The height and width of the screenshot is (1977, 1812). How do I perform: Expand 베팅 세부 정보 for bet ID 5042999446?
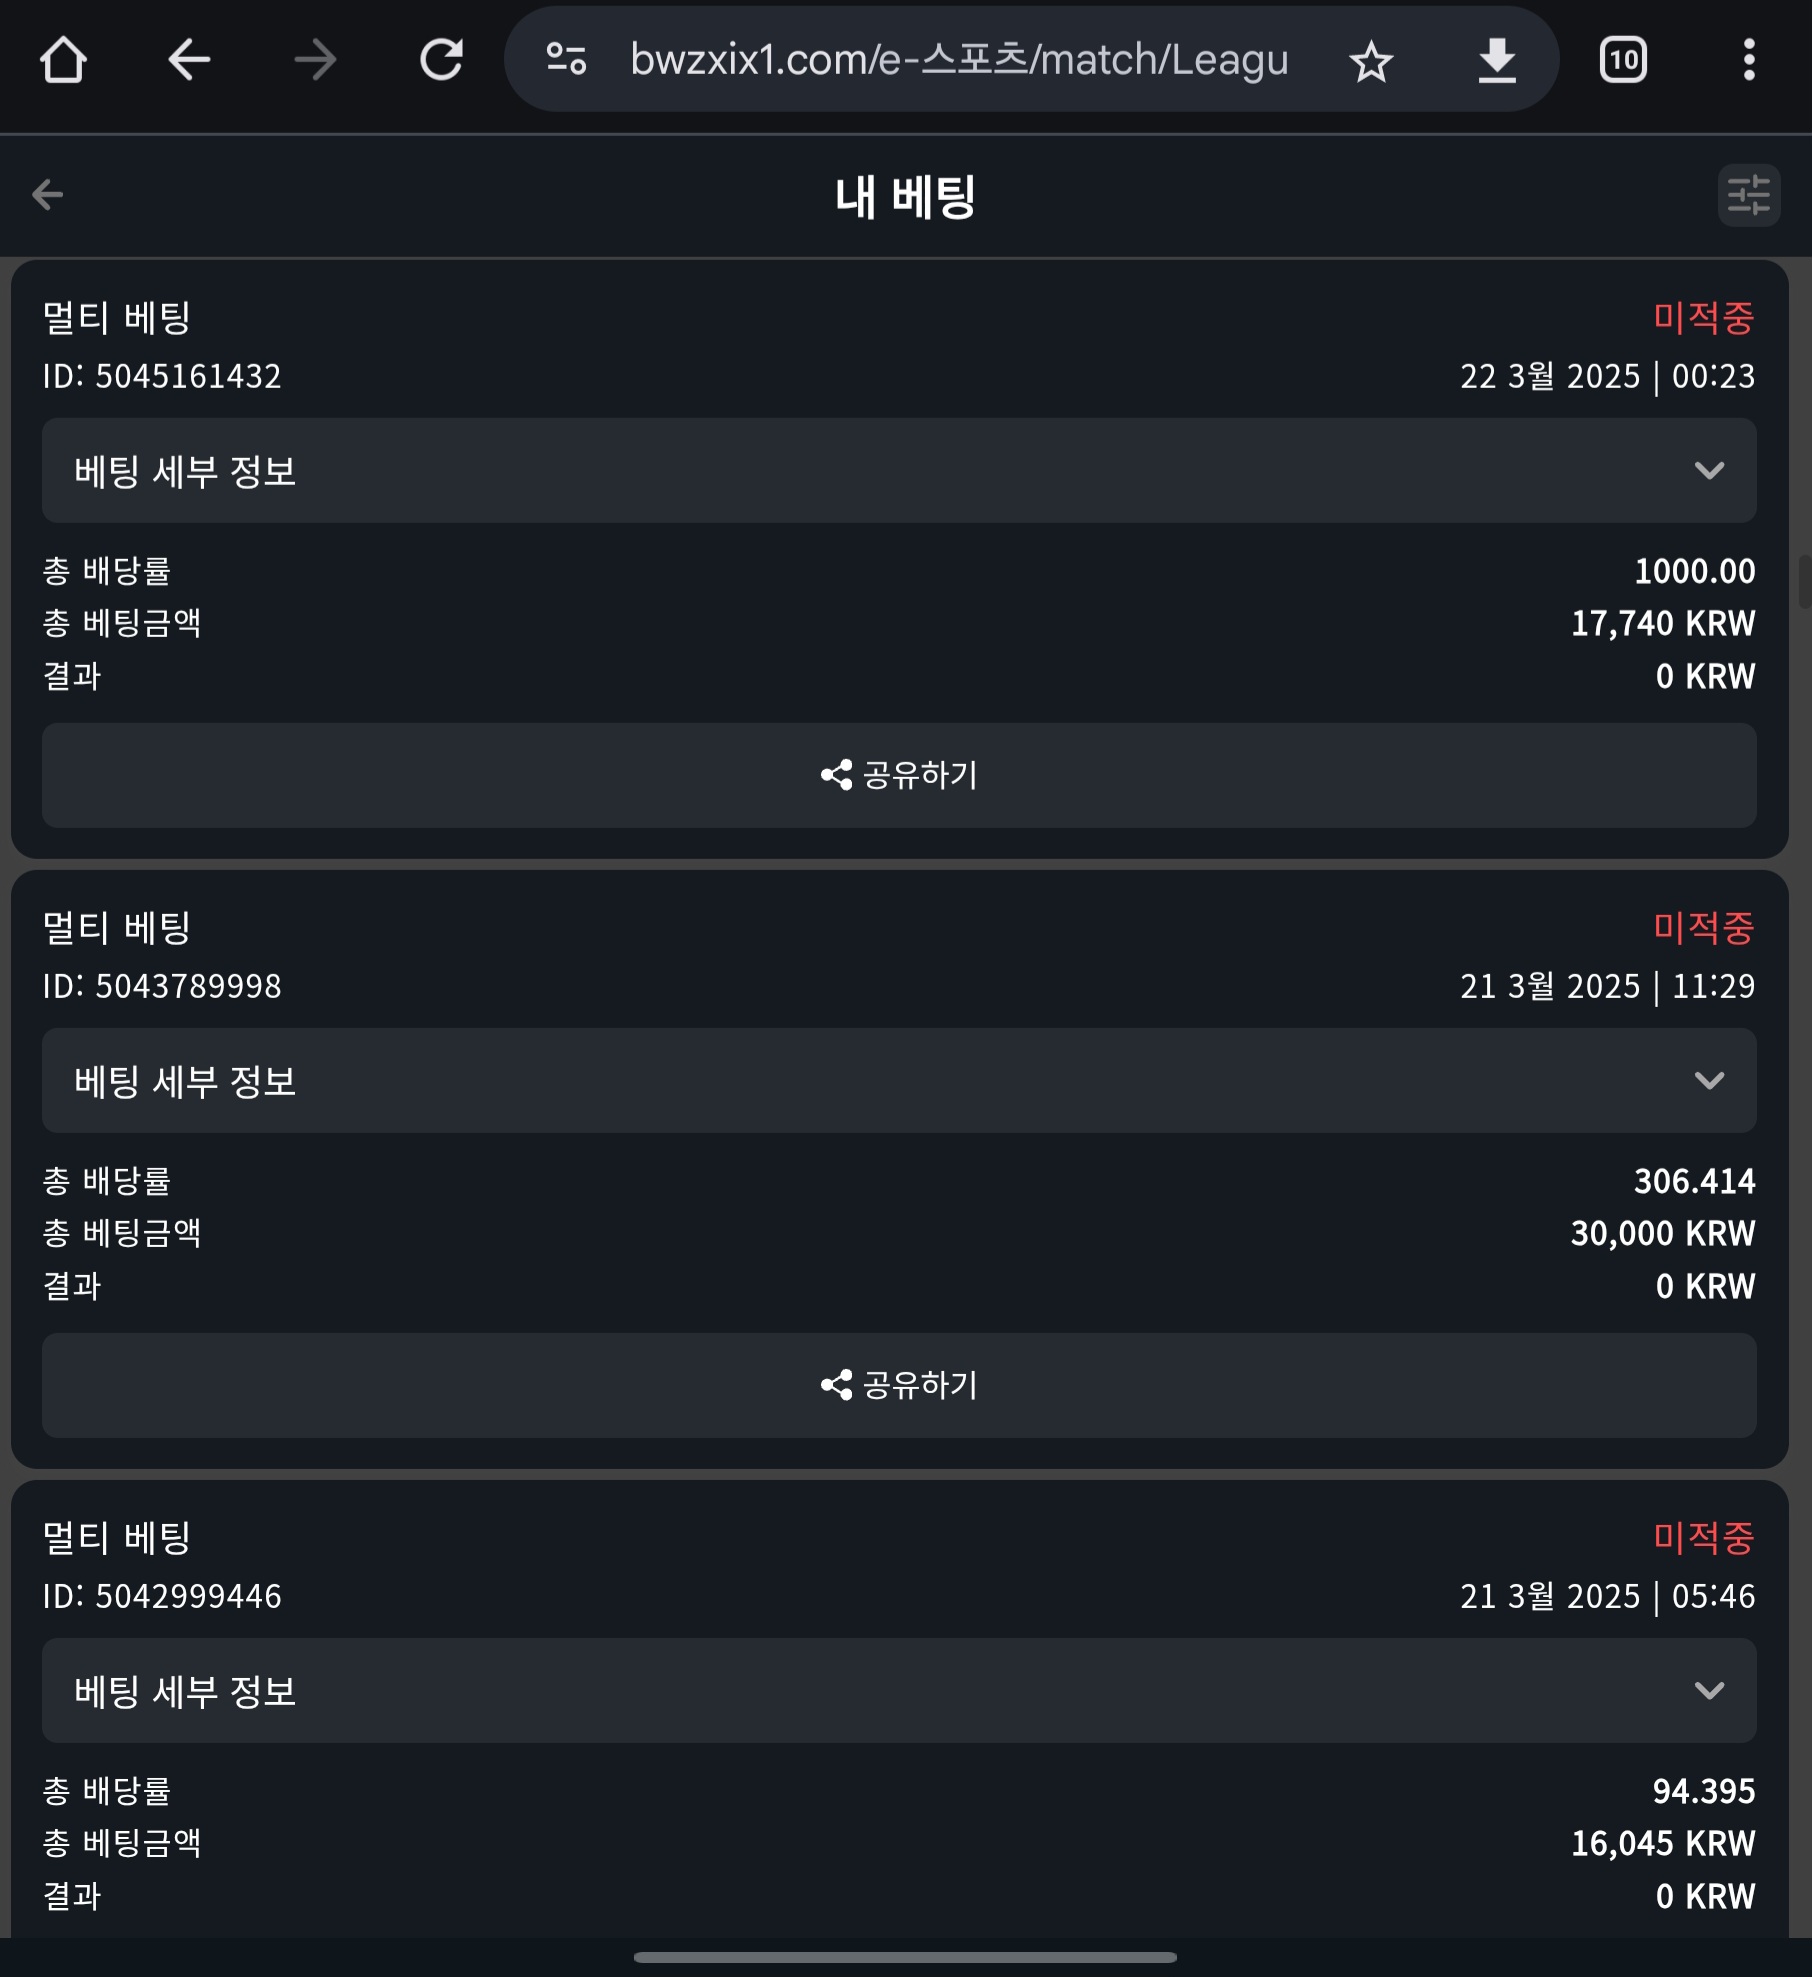point(899,1690)
